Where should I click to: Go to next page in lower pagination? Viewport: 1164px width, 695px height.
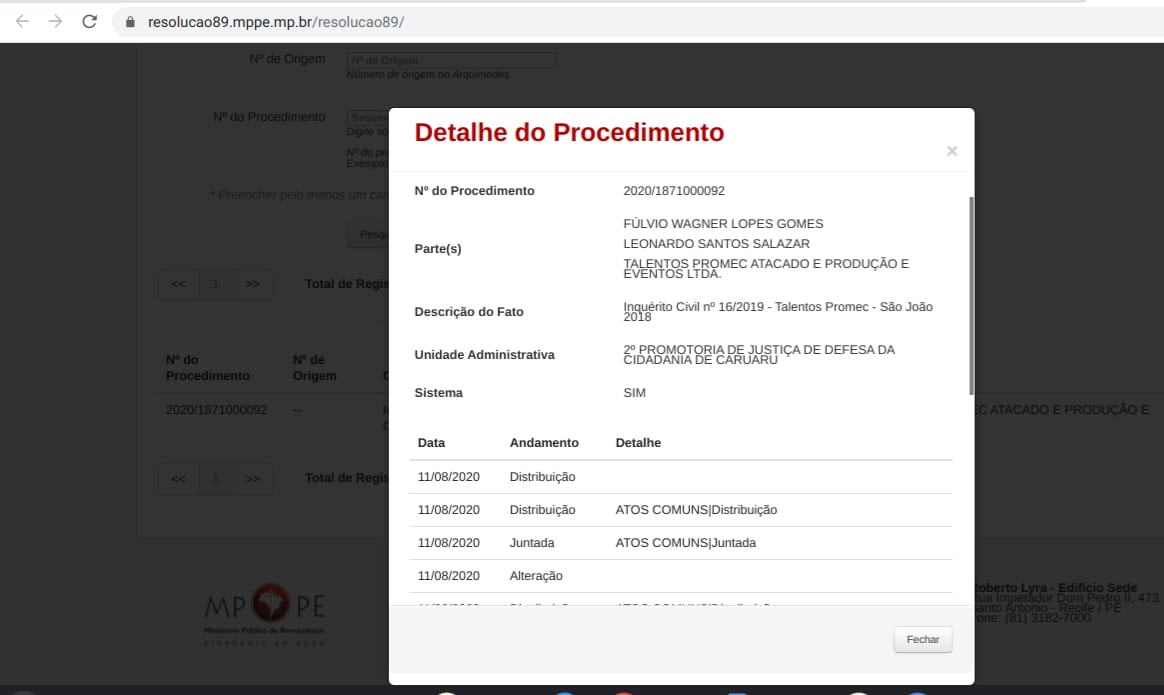252,478
